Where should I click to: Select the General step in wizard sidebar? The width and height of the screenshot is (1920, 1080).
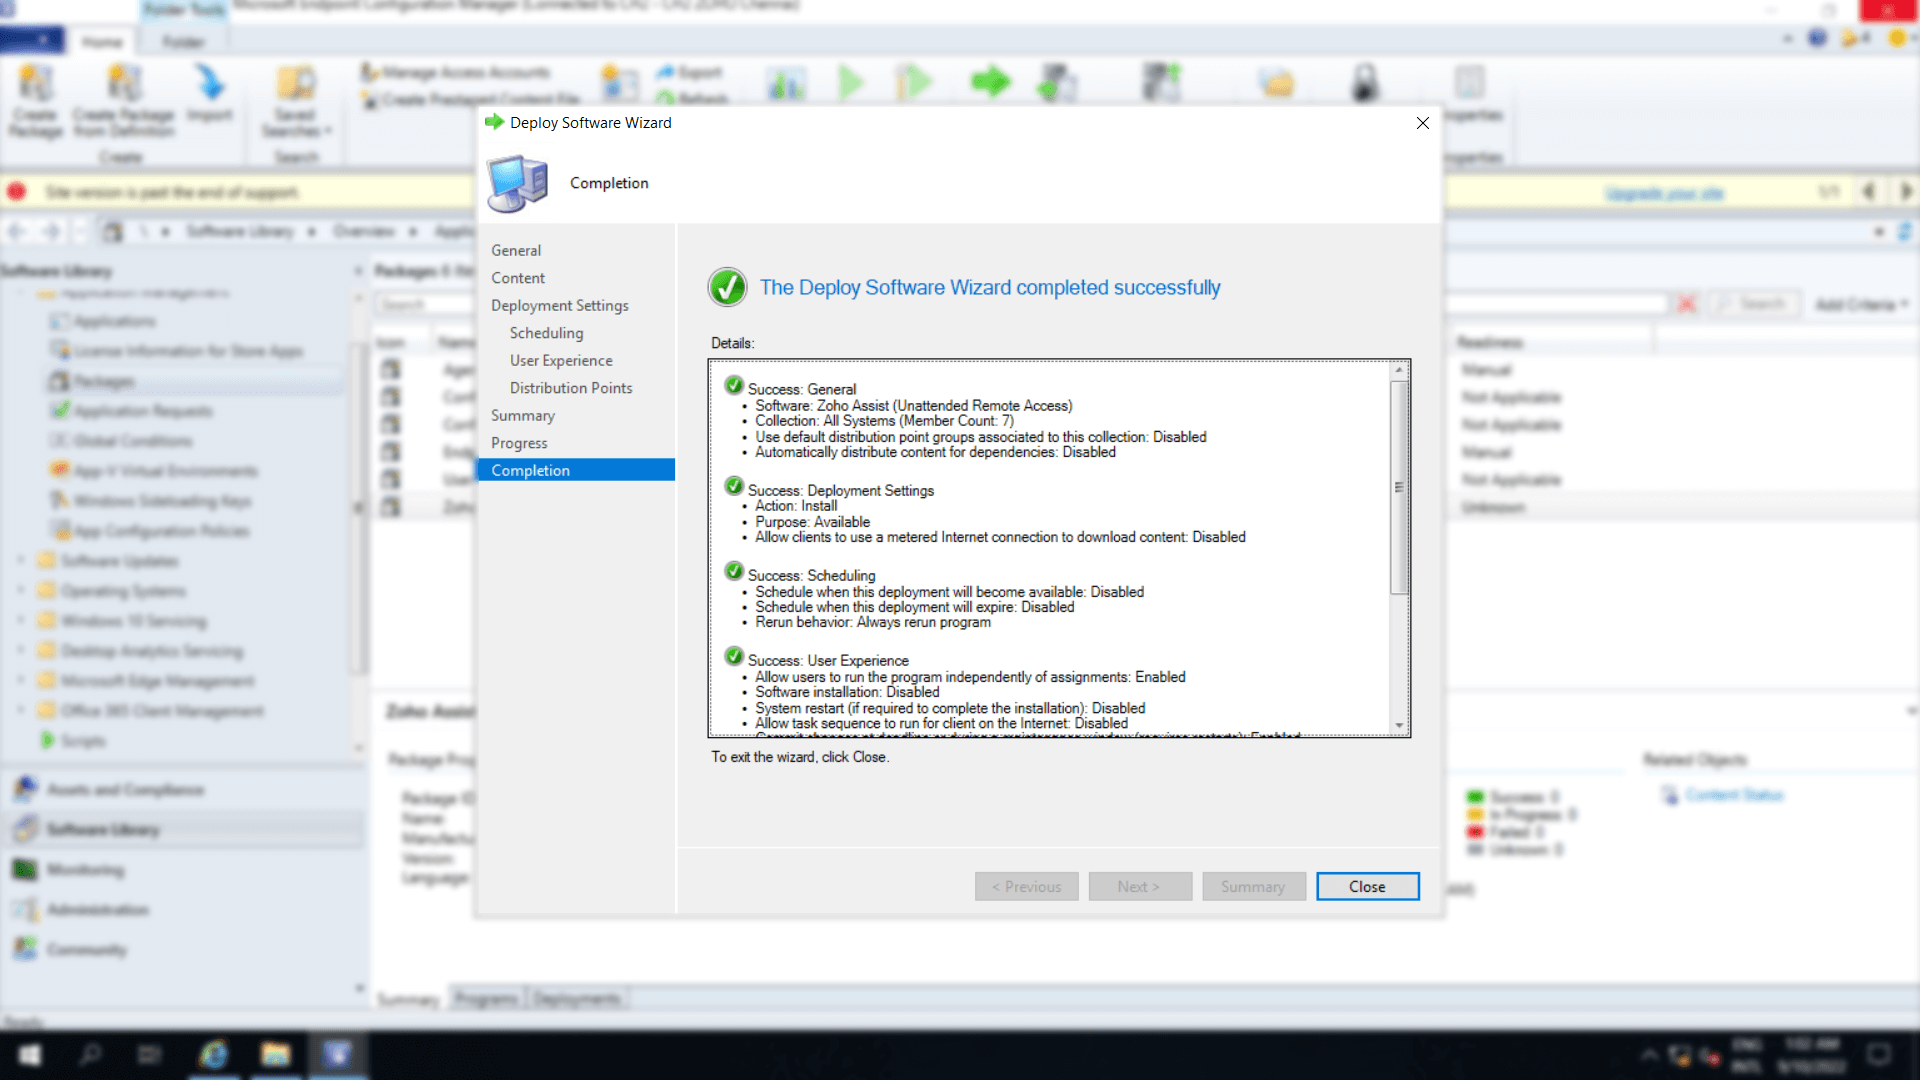click(516, 250)
